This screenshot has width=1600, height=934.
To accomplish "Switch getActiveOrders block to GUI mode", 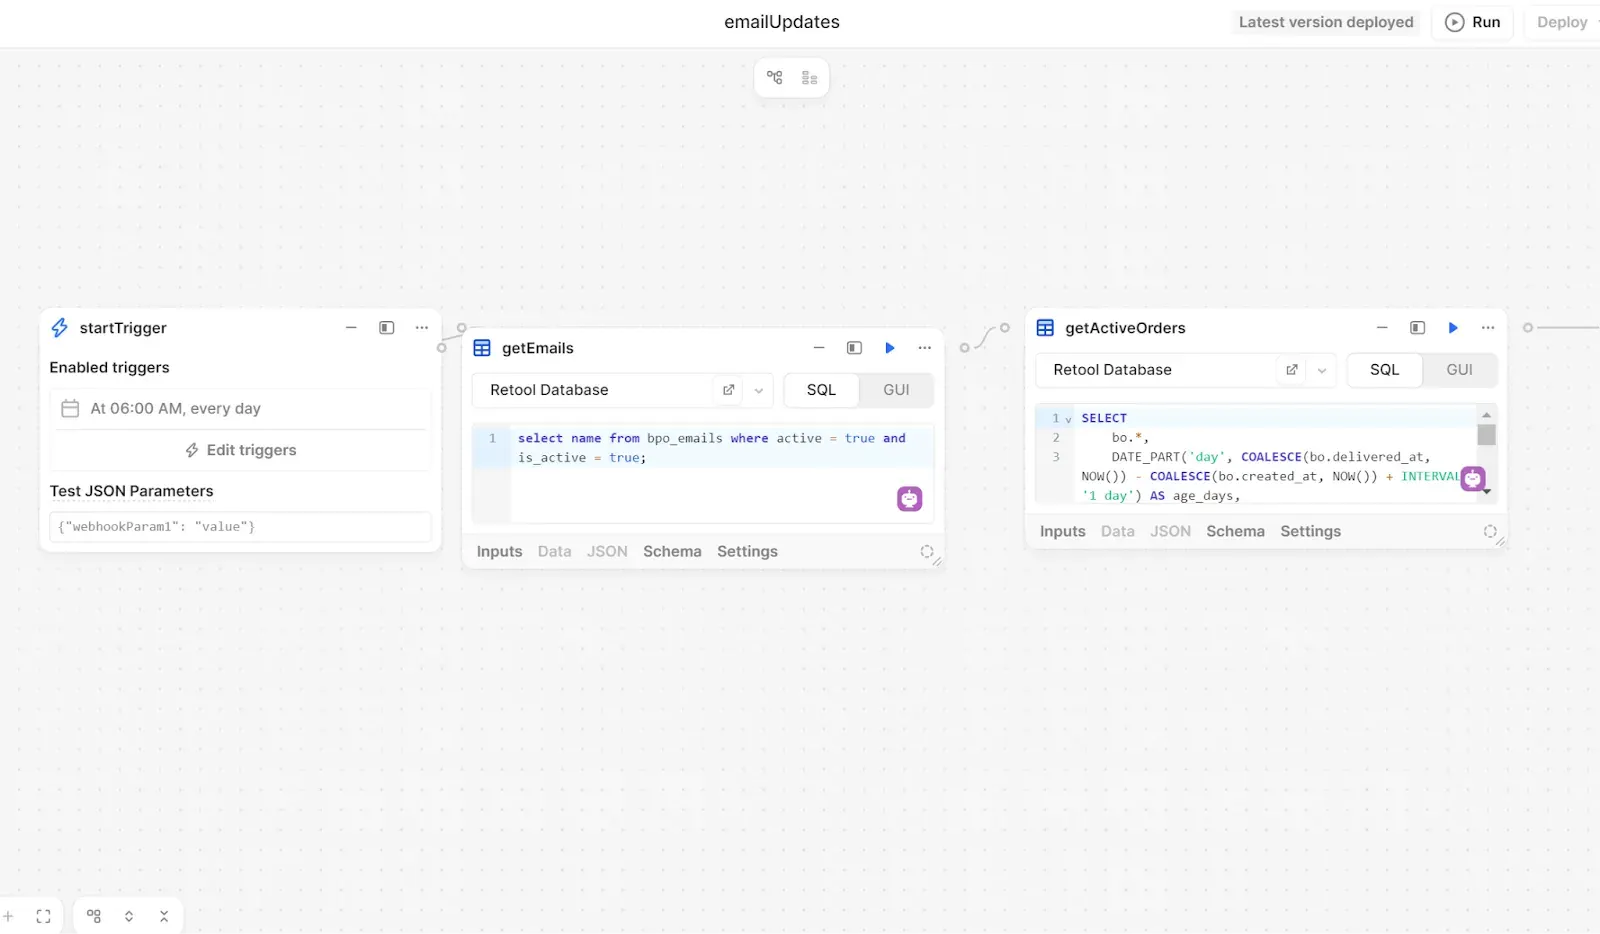I will (x=1459, y=370).
